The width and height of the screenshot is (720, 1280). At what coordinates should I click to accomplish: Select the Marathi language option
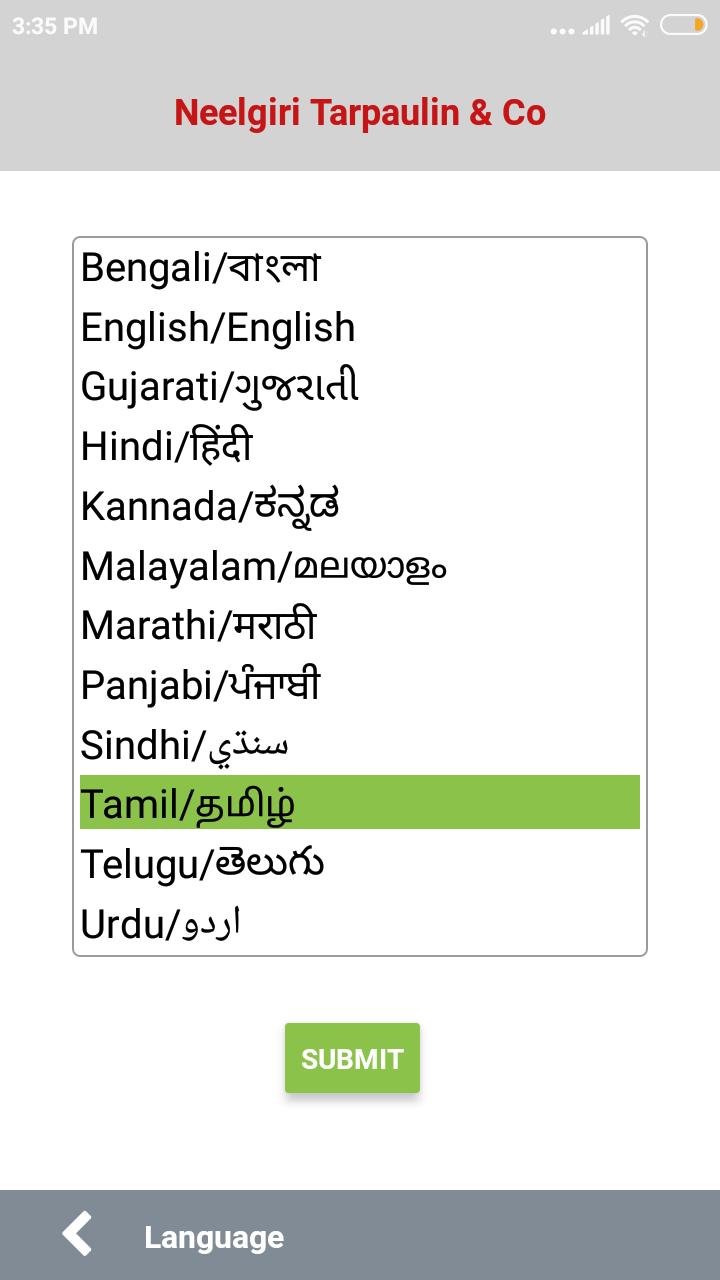pos(198,626)
